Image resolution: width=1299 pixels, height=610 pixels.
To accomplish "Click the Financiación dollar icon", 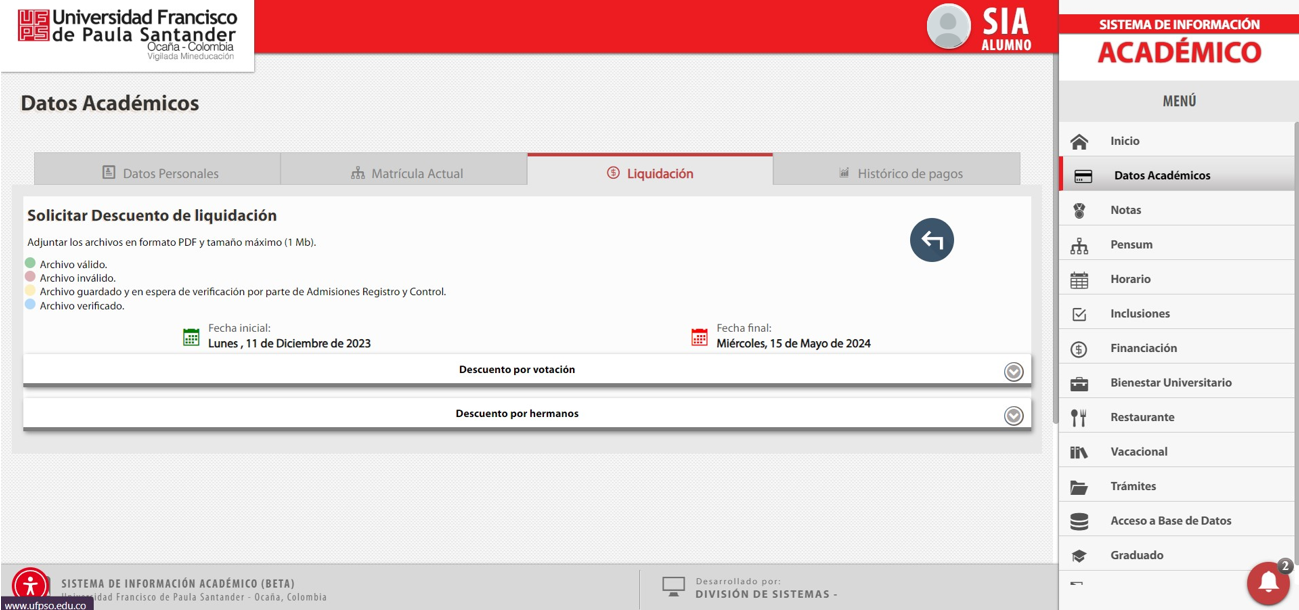I will (1079, 349).
